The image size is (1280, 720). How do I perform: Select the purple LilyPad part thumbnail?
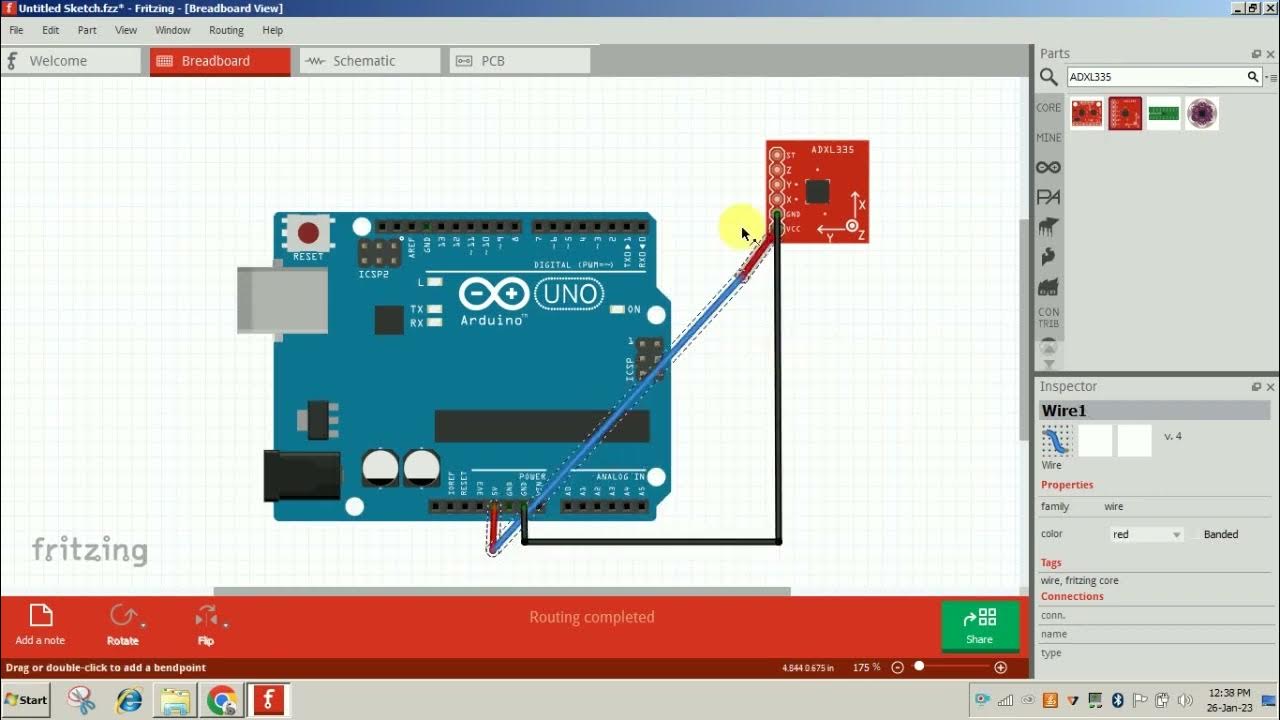coord(1202,114)
